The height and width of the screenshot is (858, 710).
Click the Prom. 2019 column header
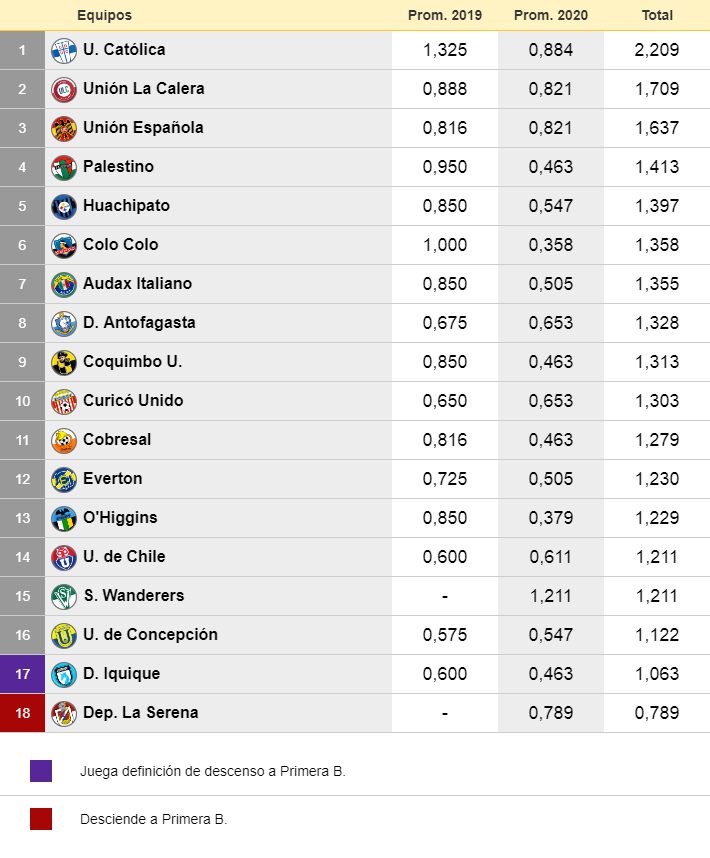click(x=445, y=15)
